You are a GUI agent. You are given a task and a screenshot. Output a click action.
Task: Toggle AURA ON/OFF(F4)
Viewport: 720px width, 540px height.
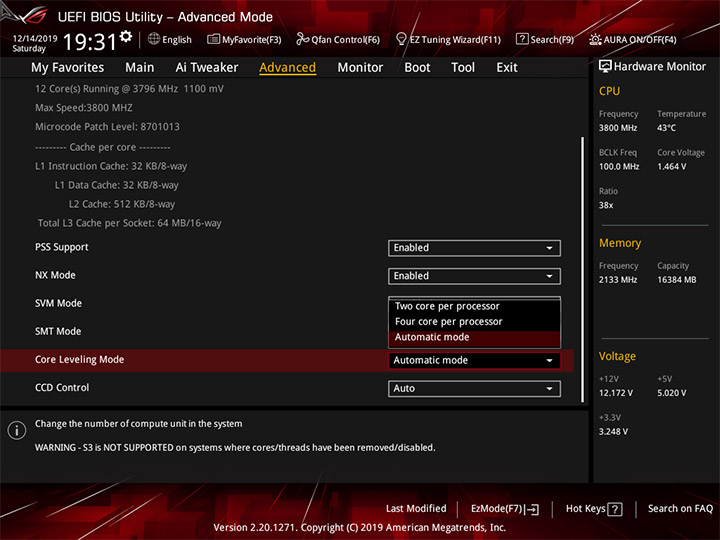[x=633, y=39]
